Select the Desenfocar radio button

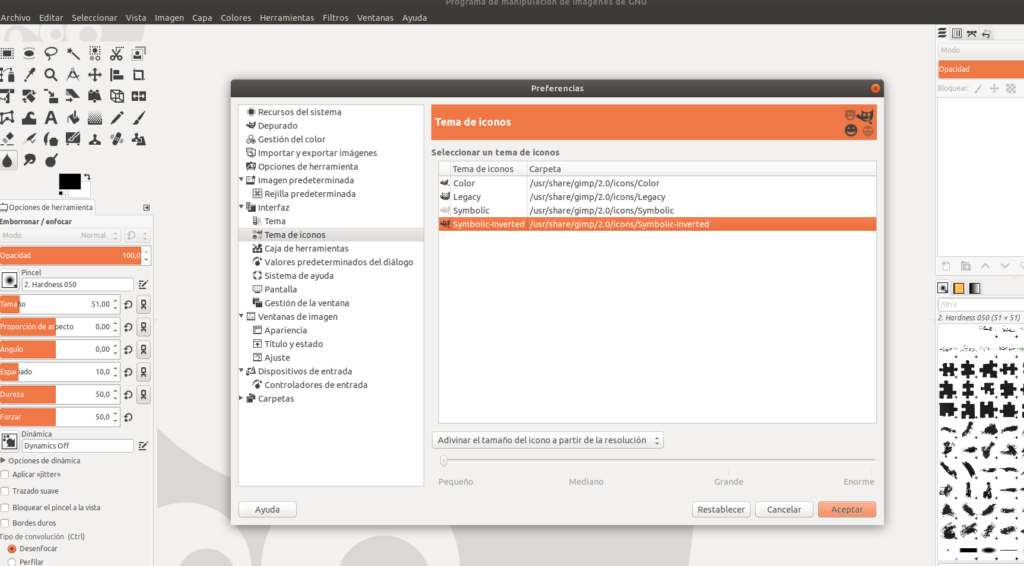tap(12, 549)
